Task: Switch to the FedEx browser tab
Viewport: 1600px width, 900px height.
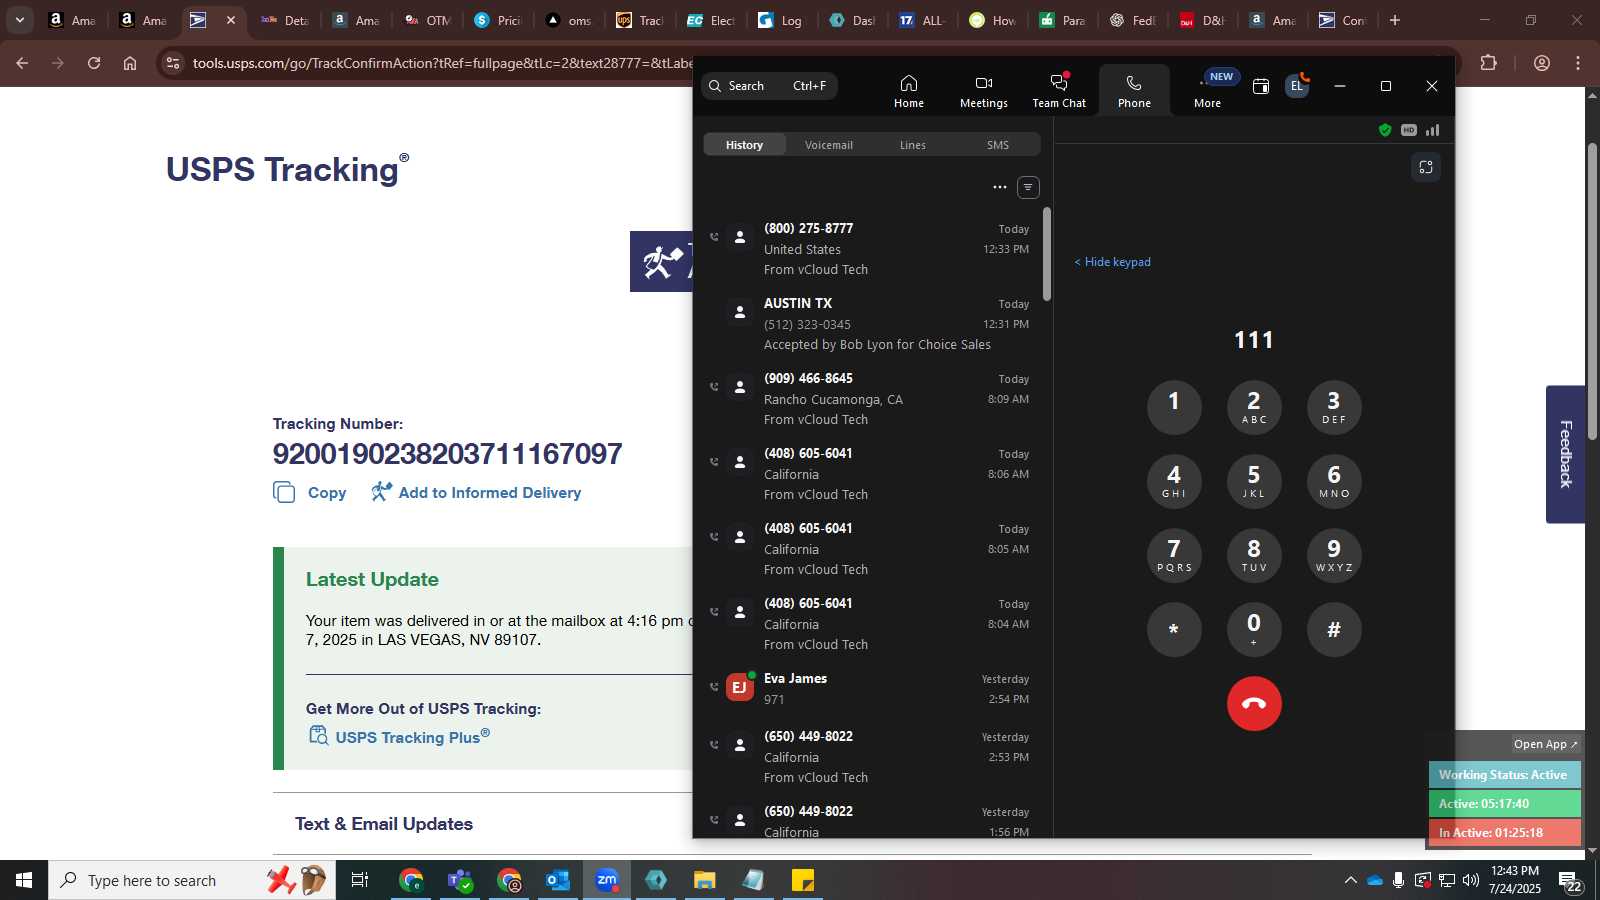Action: point(1133,20)
